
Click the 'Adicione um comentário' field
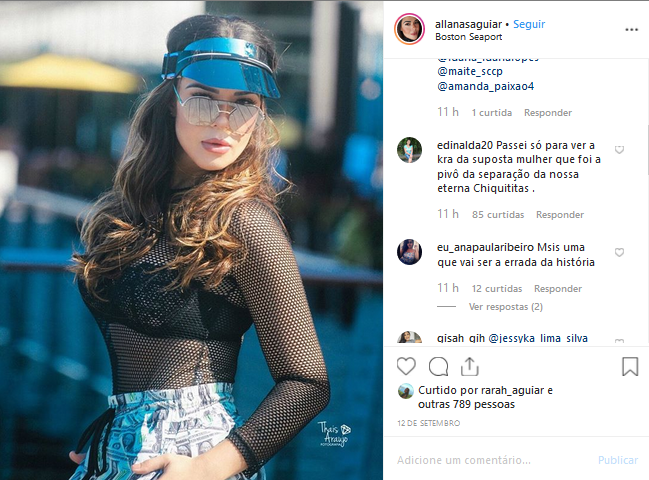(x=493, y=460)
